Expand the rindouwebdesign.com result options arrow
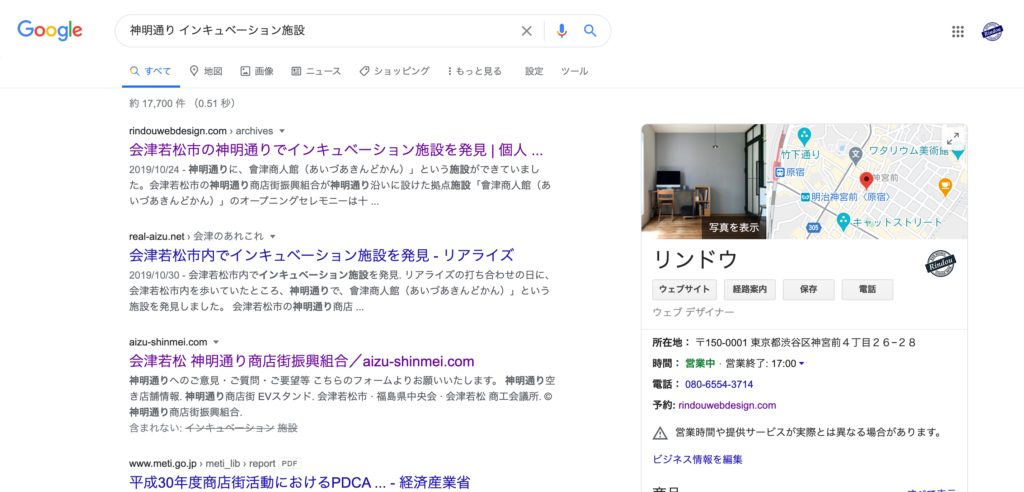Image resolution: width=1024 pixels, height=492 pixels. click(x=282, y=131)
